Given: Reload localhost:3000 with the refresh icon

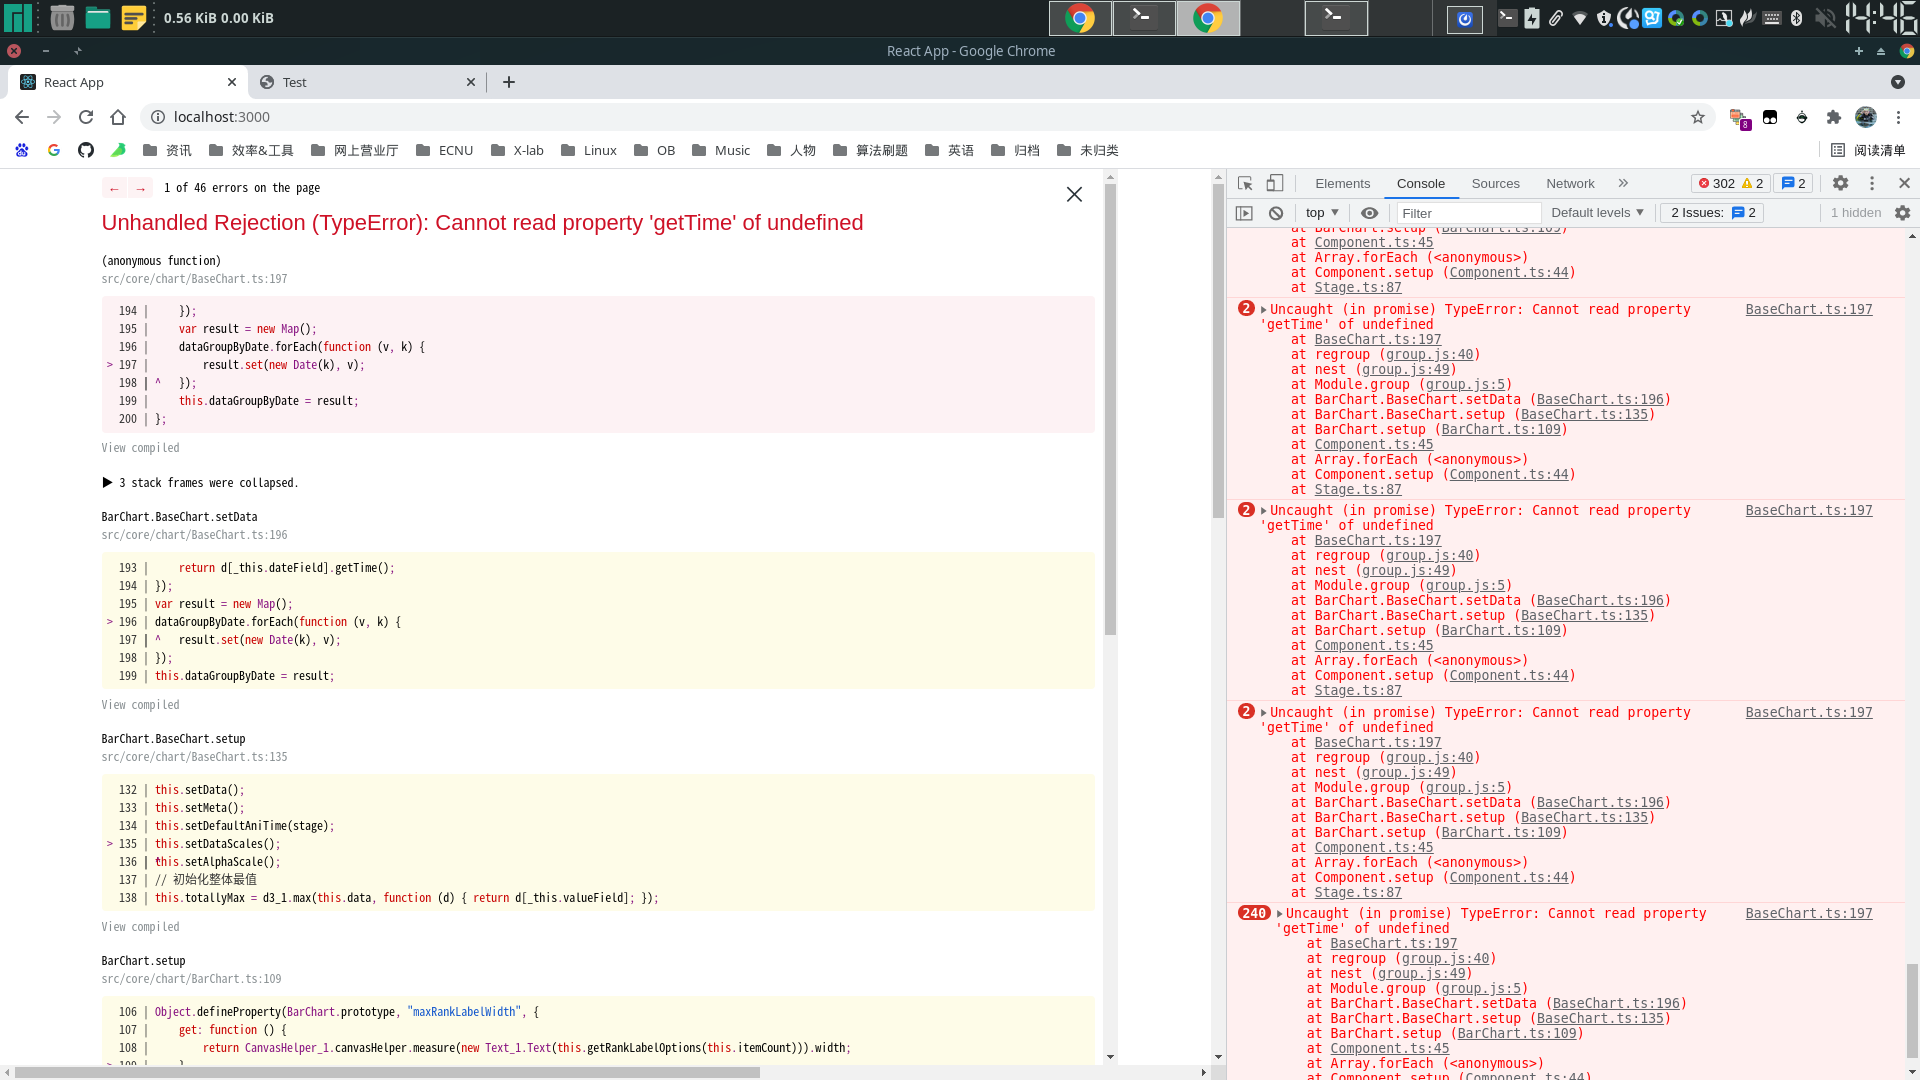Looking at the screenshot, I should pyautogui.click(x=86, y=117).
